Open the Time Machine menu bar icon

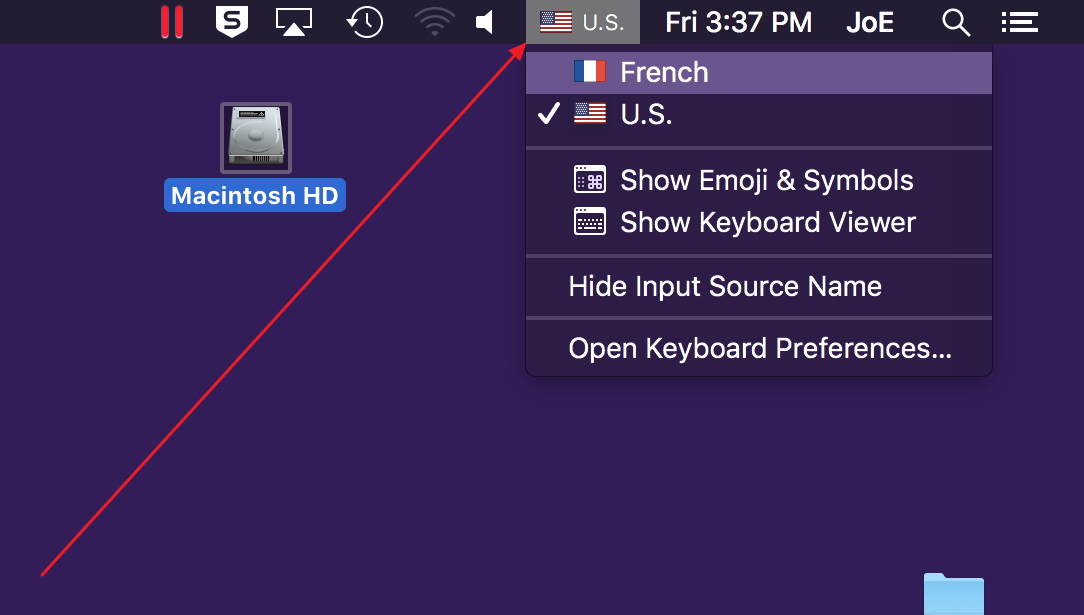(x=365, y=22)
